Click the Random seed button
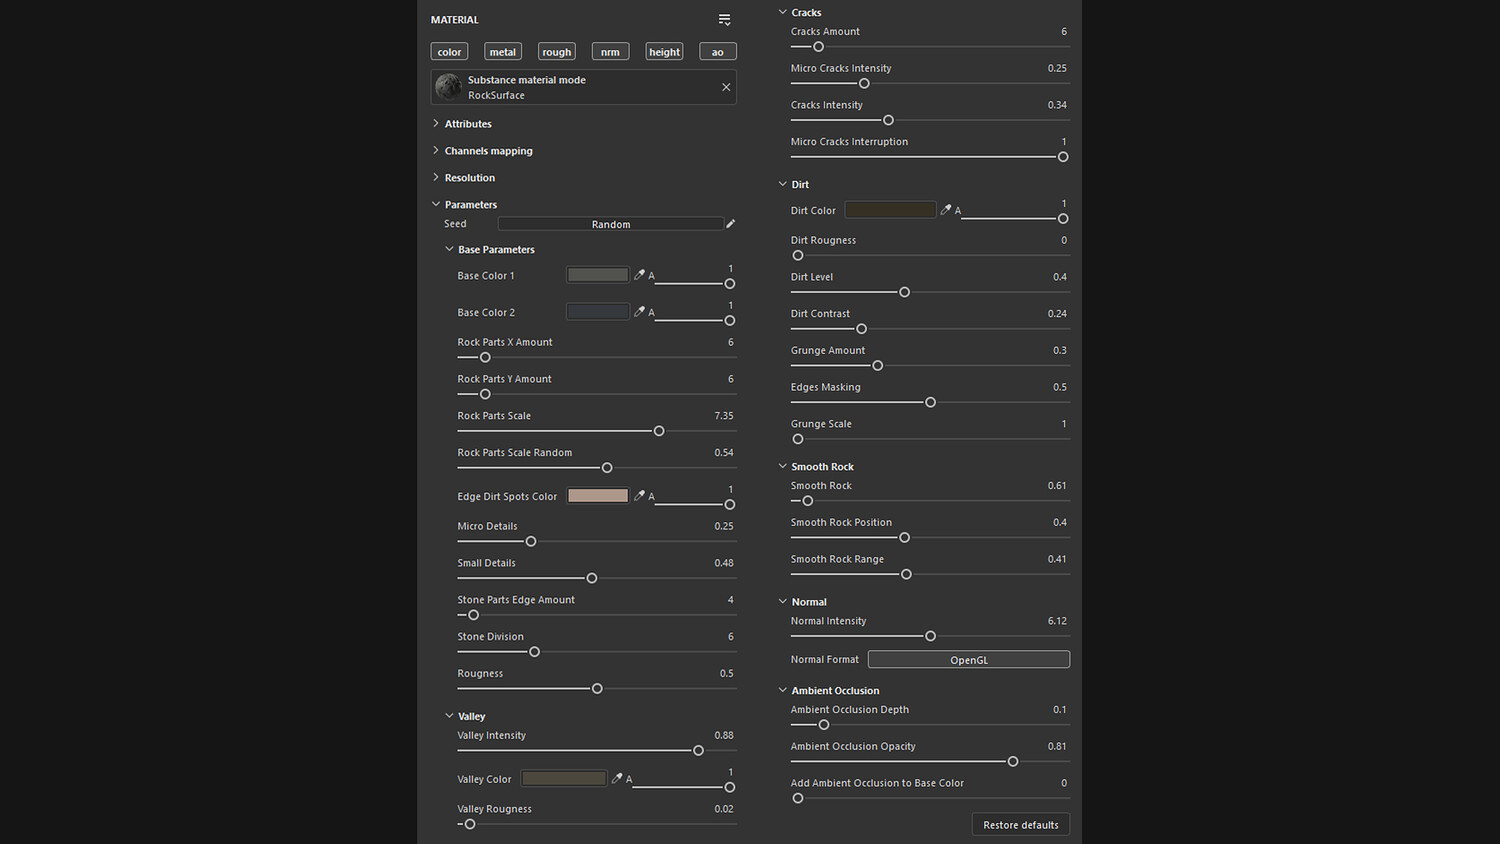This screenshot has height=844, width=1500. 611,224
